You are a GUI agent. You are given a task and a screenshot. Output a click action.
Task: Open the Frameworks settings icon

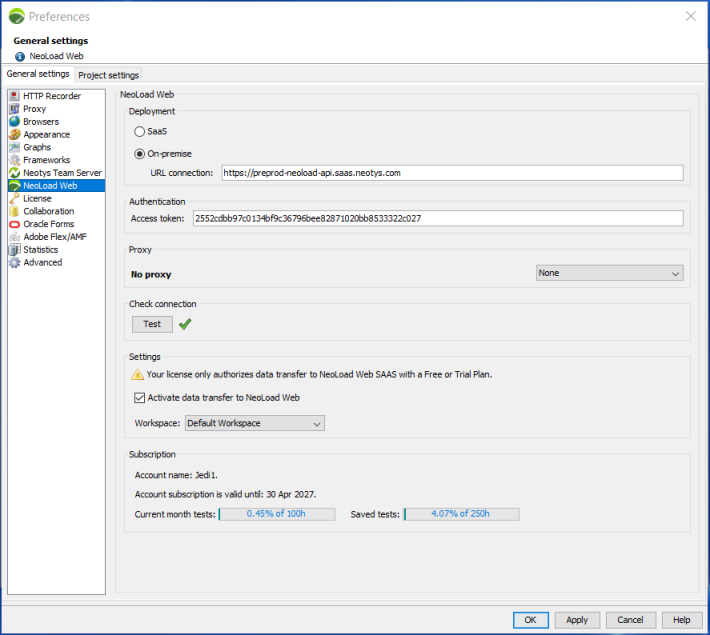[14, 160]
